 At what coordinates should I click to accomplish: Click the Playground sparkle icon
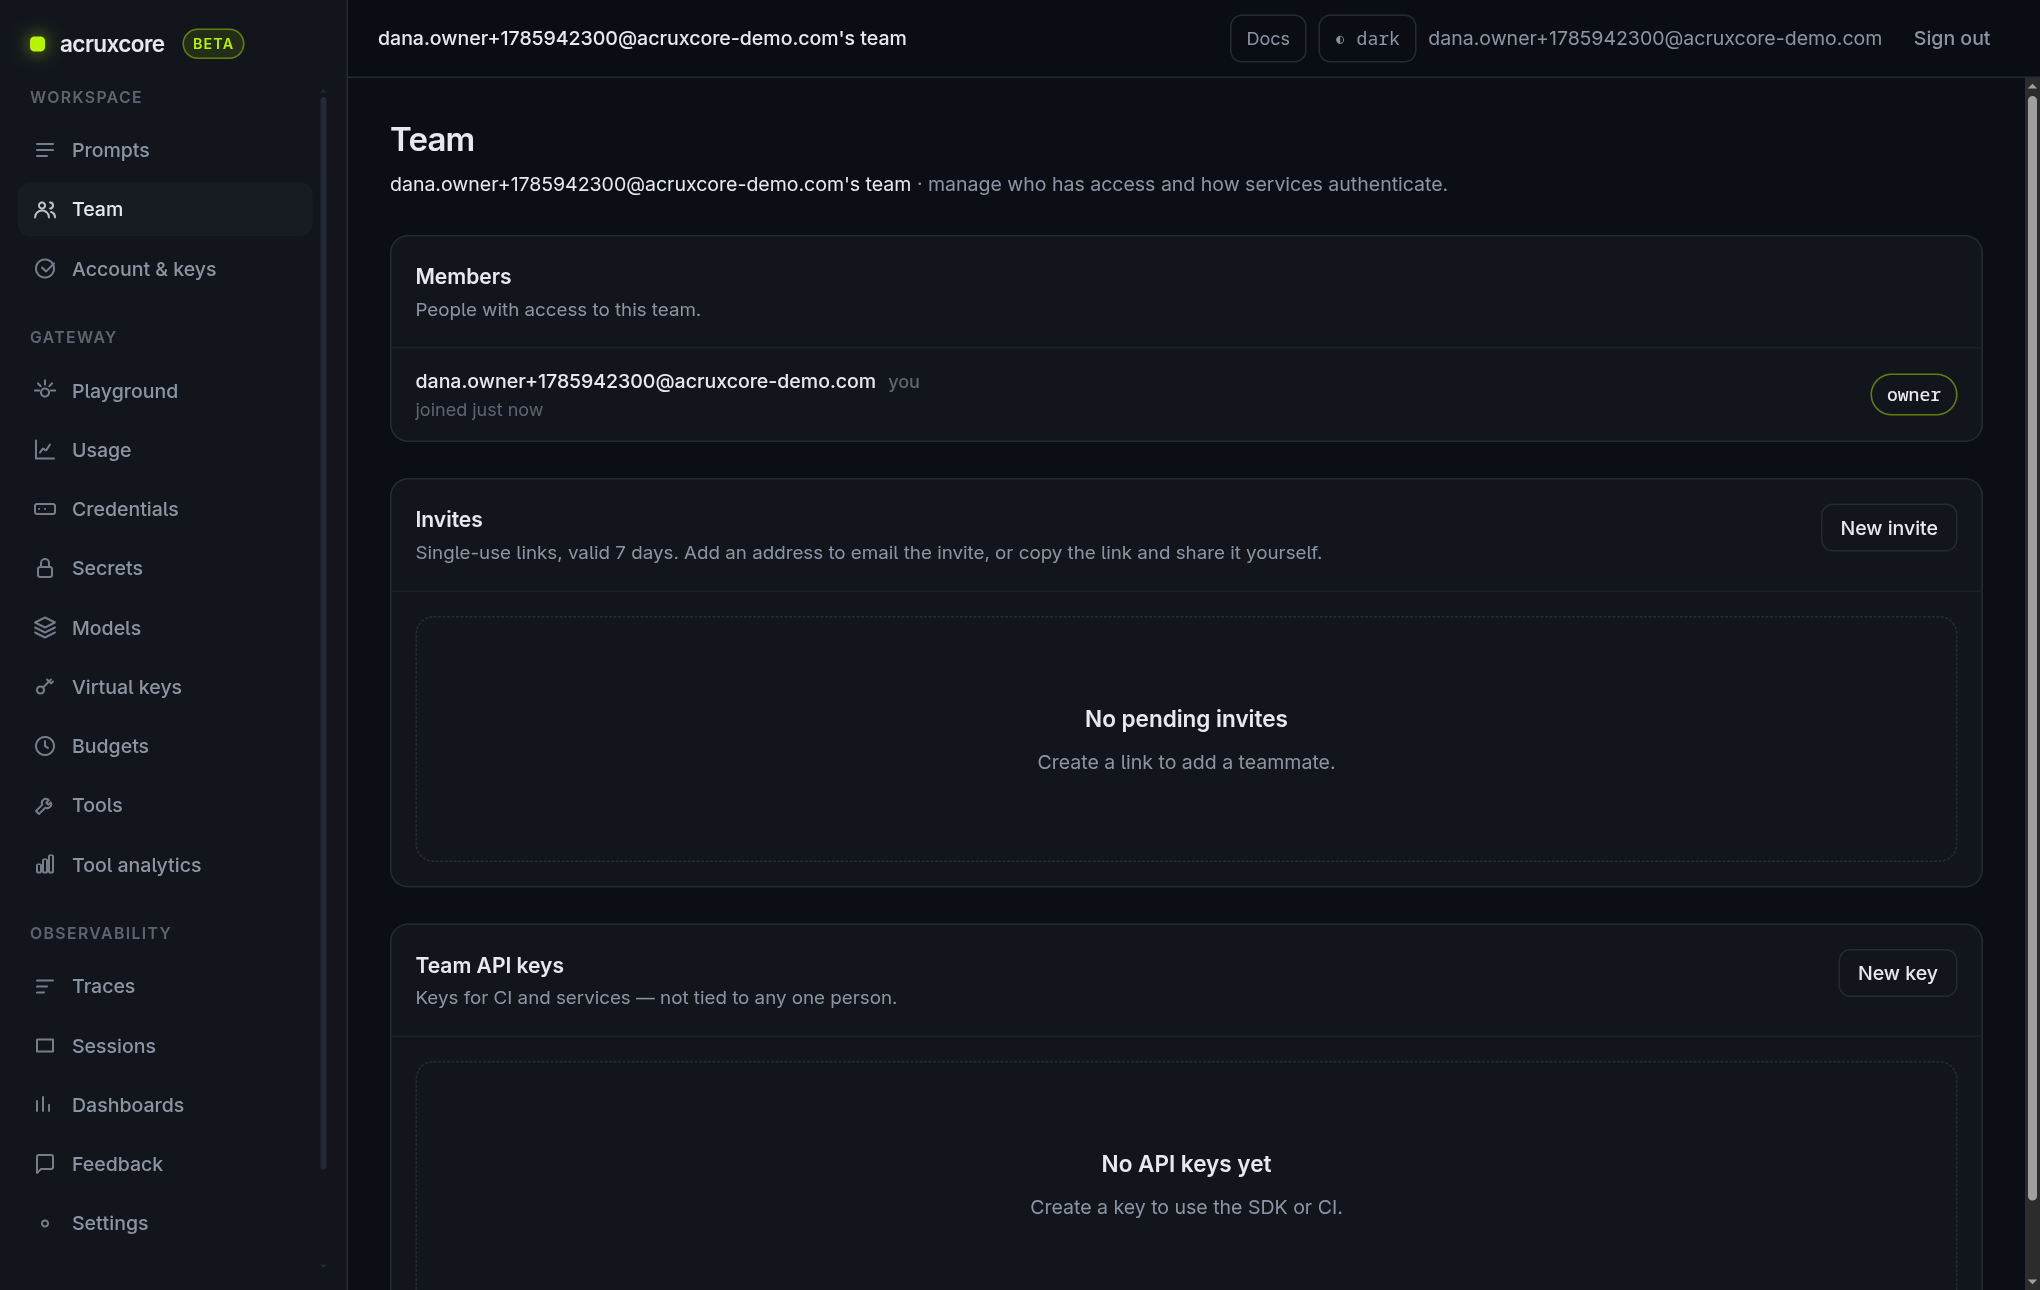(45, 390)
